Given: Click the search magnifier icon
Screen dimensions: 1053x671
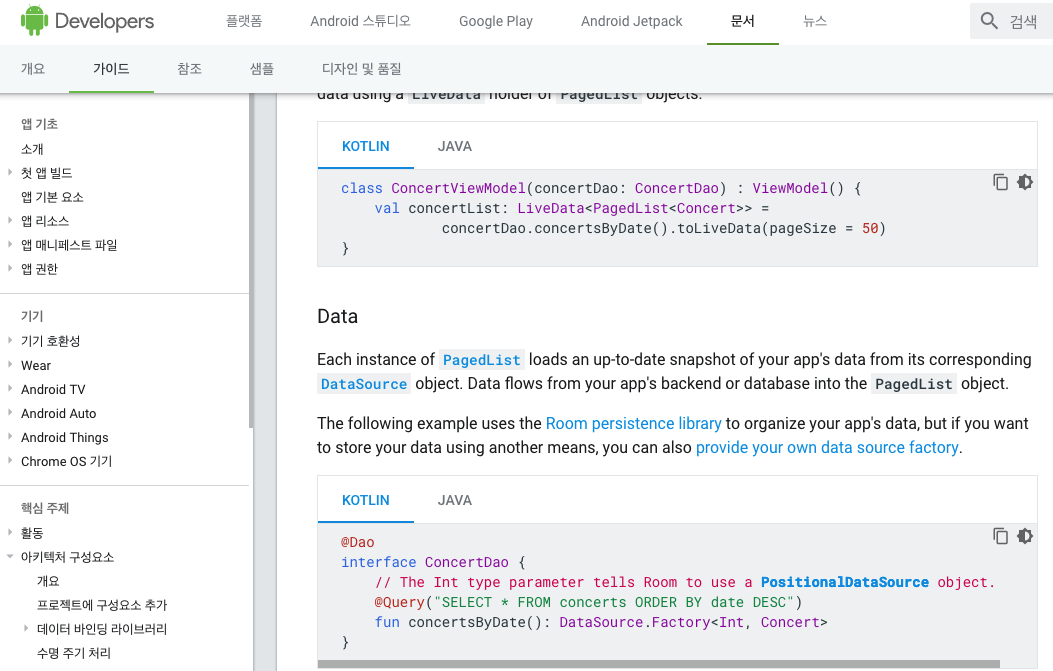Looking at the screenshot, I should 989,21.
